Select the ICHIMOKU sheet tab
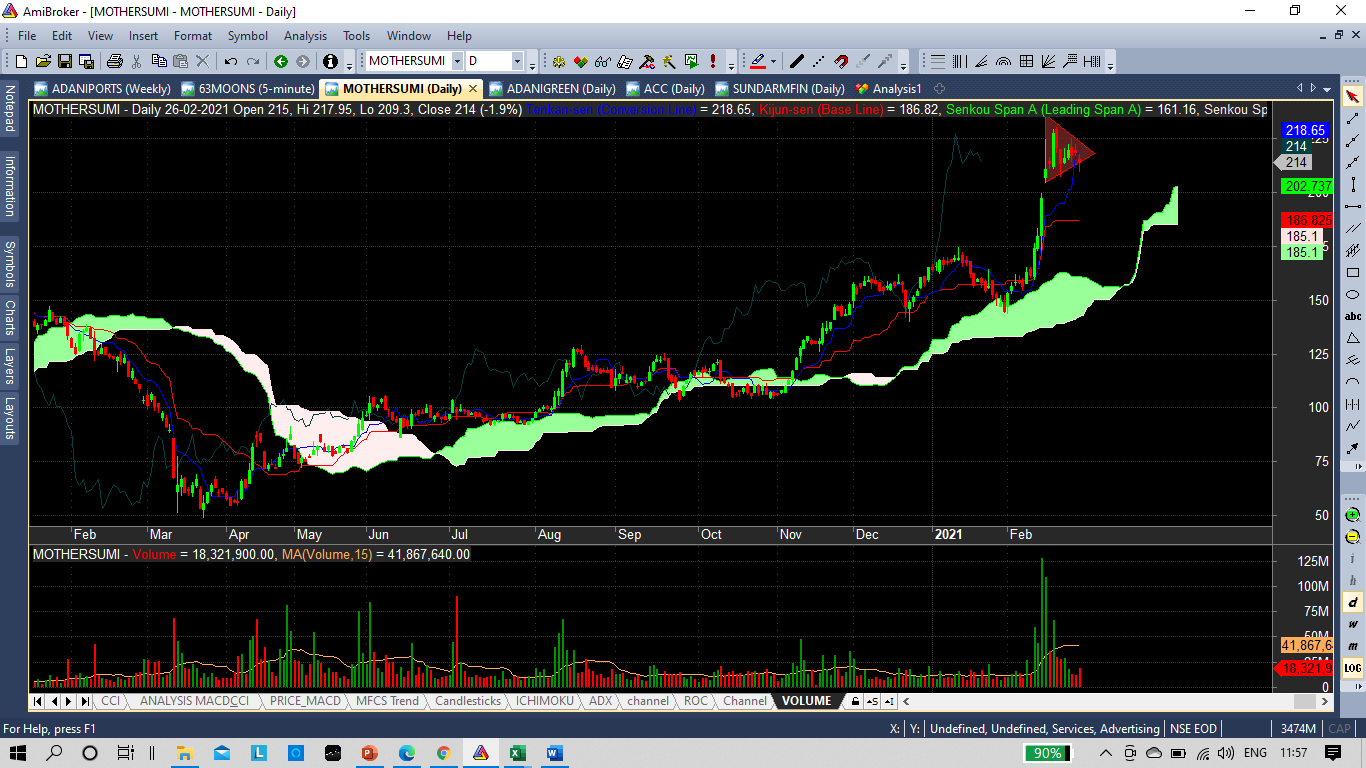This screenshot has width=1366, height=768. 545,701
